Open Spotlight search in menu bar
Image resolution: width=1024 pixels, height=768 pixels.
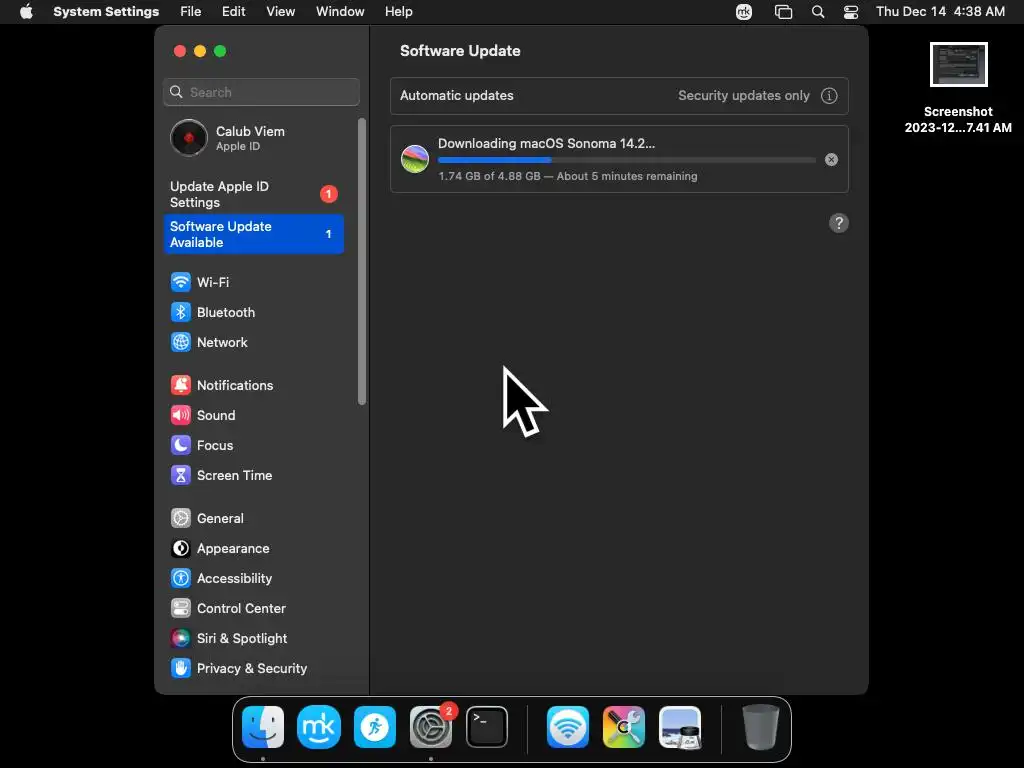coord(818,12)
